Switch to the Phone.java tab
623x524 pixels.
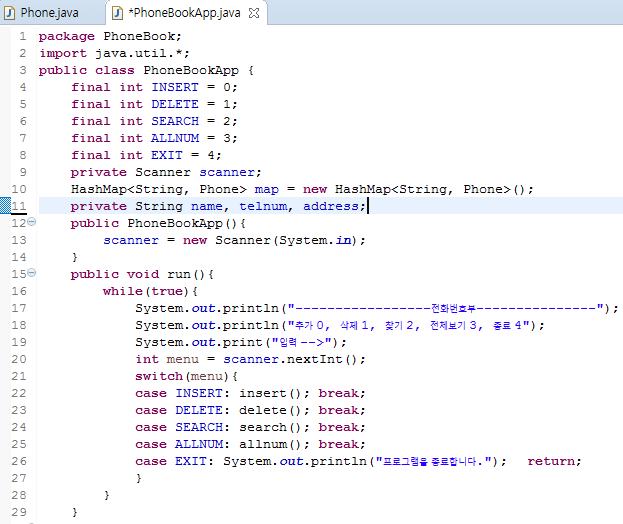click(49, 13)
